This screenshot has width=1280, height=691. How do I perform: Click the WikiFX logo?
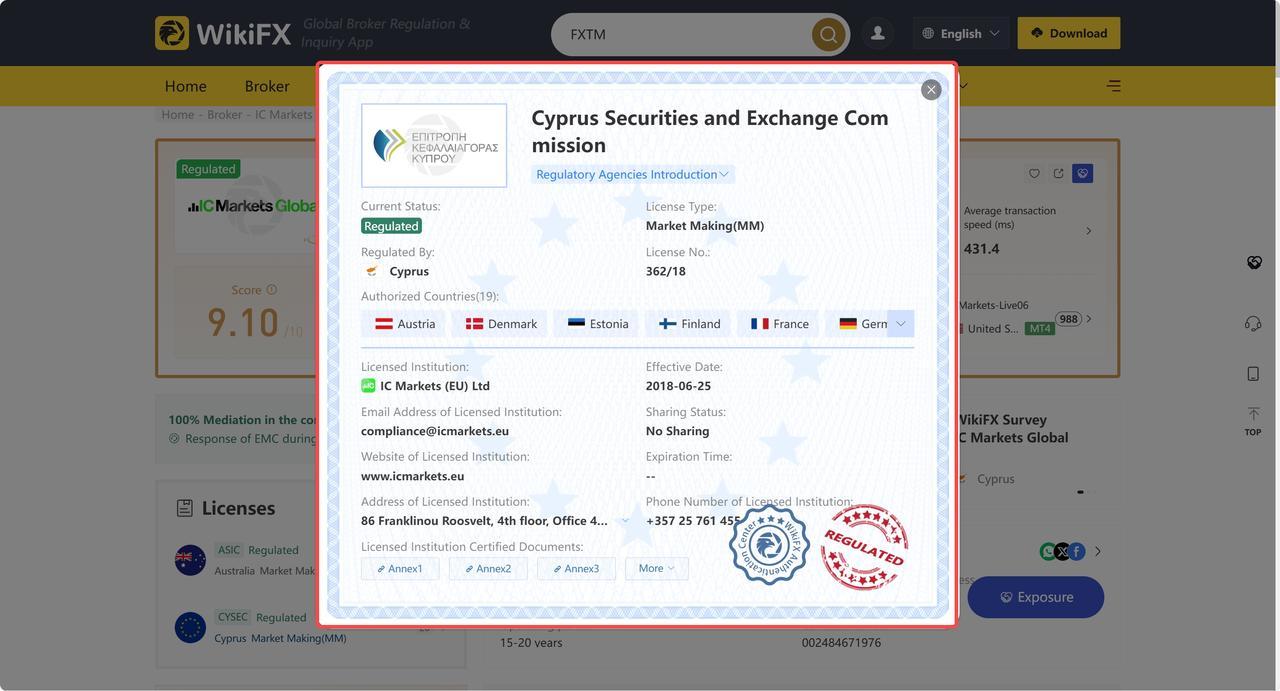[x=223, y=33]
